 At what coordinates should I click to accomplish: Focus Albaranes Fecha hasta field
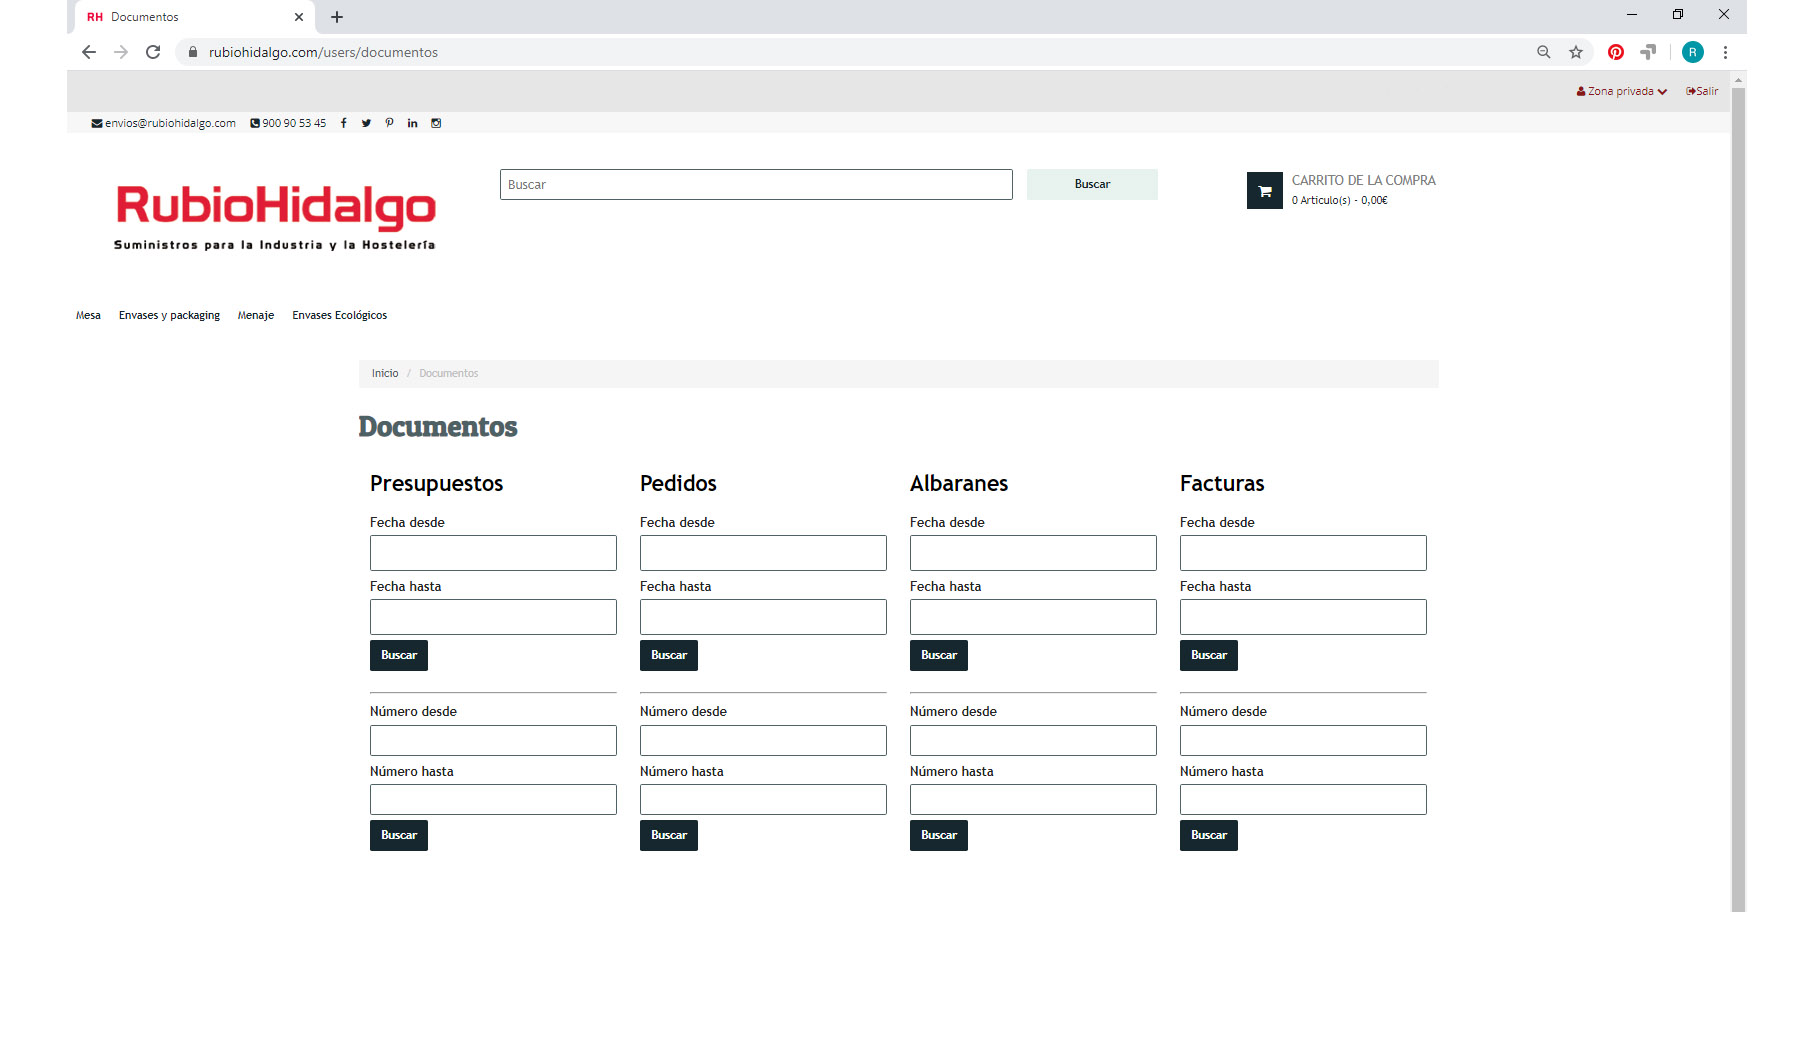click(1033, 617)
